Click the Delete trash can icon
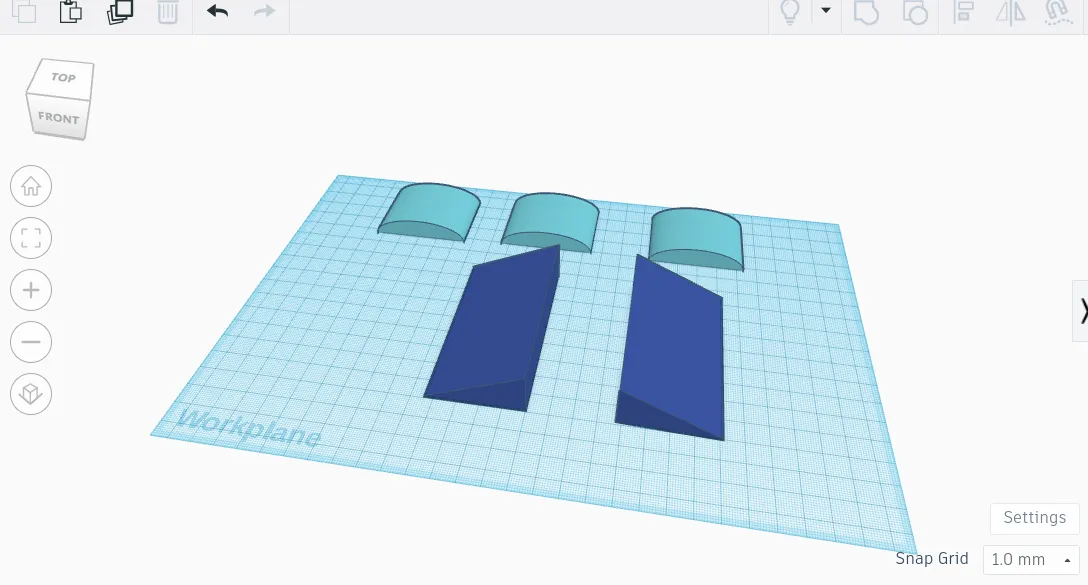 click(x=168, y=11)
